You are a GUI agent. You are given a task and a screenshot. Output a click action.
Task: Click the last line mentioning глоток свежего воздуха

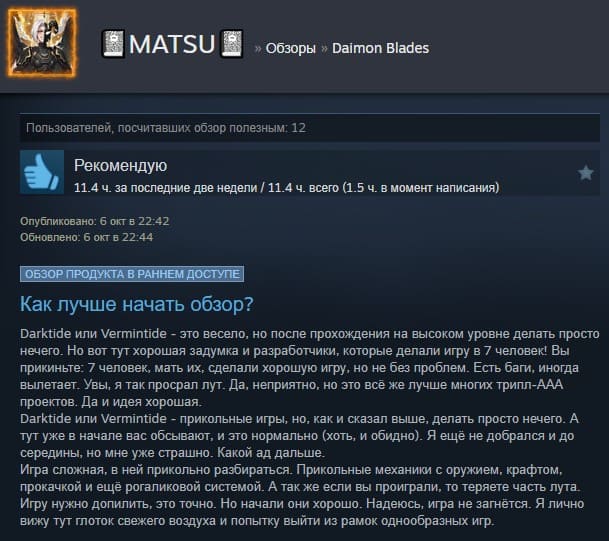pos(257,521)
